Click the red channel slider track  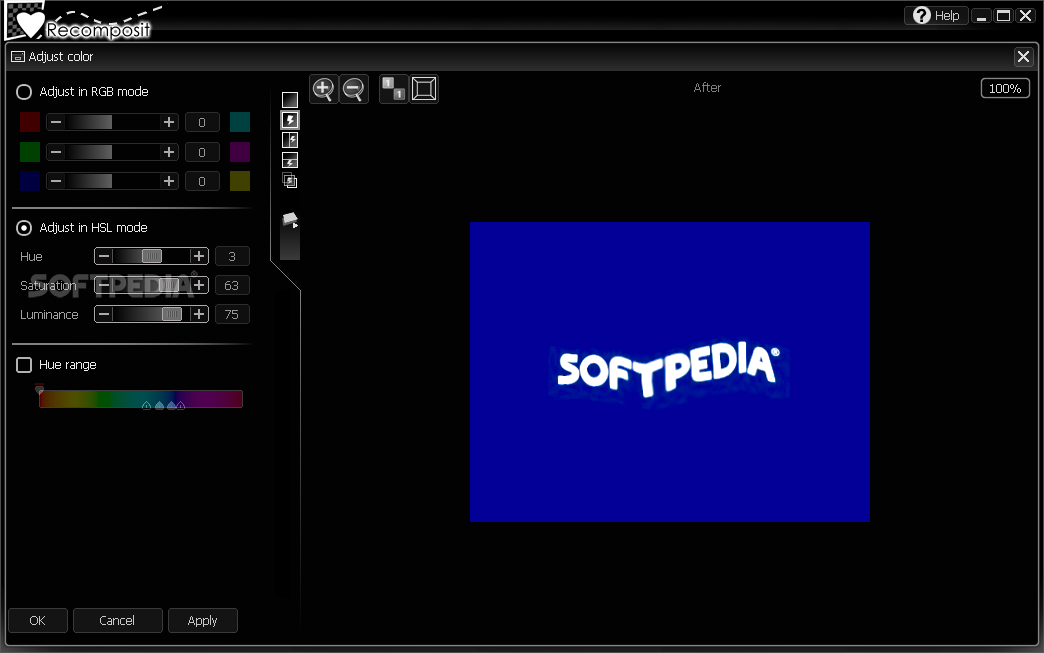click(x=113, y=122)
